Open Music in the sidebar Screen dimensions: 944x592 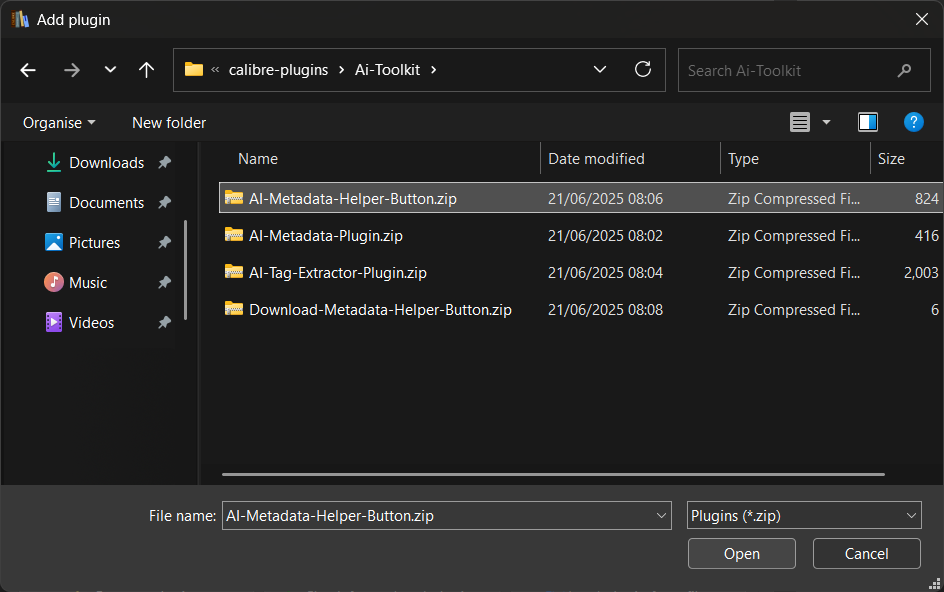point(88,282)
